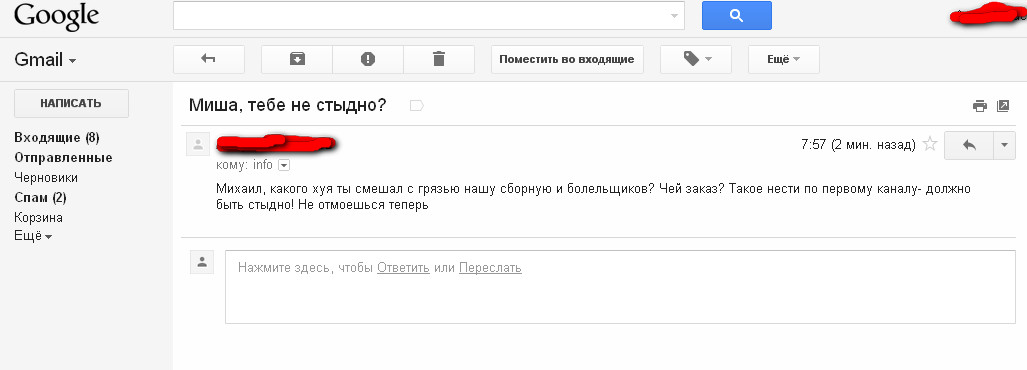Viewport: 1027px width, 370px height.
Task: Open Корзина folder
Action: pyautogui.click(x=38, y=218)
